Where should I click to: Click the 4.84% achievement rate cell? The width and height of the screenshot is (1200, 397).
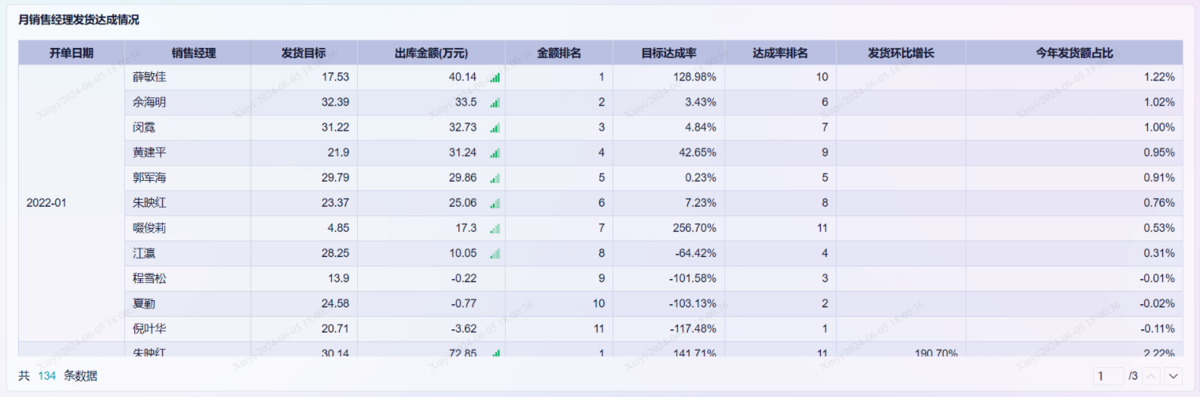coord(669,127)
